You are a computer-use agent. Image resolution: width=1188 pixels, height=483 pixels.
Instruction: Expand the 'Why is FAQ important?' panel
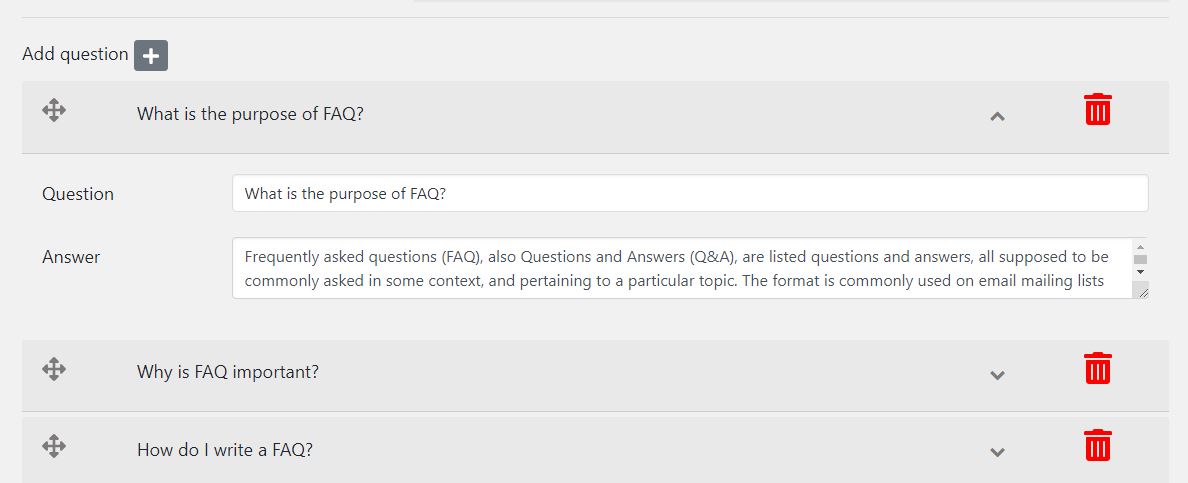click(x=996, y=375)
